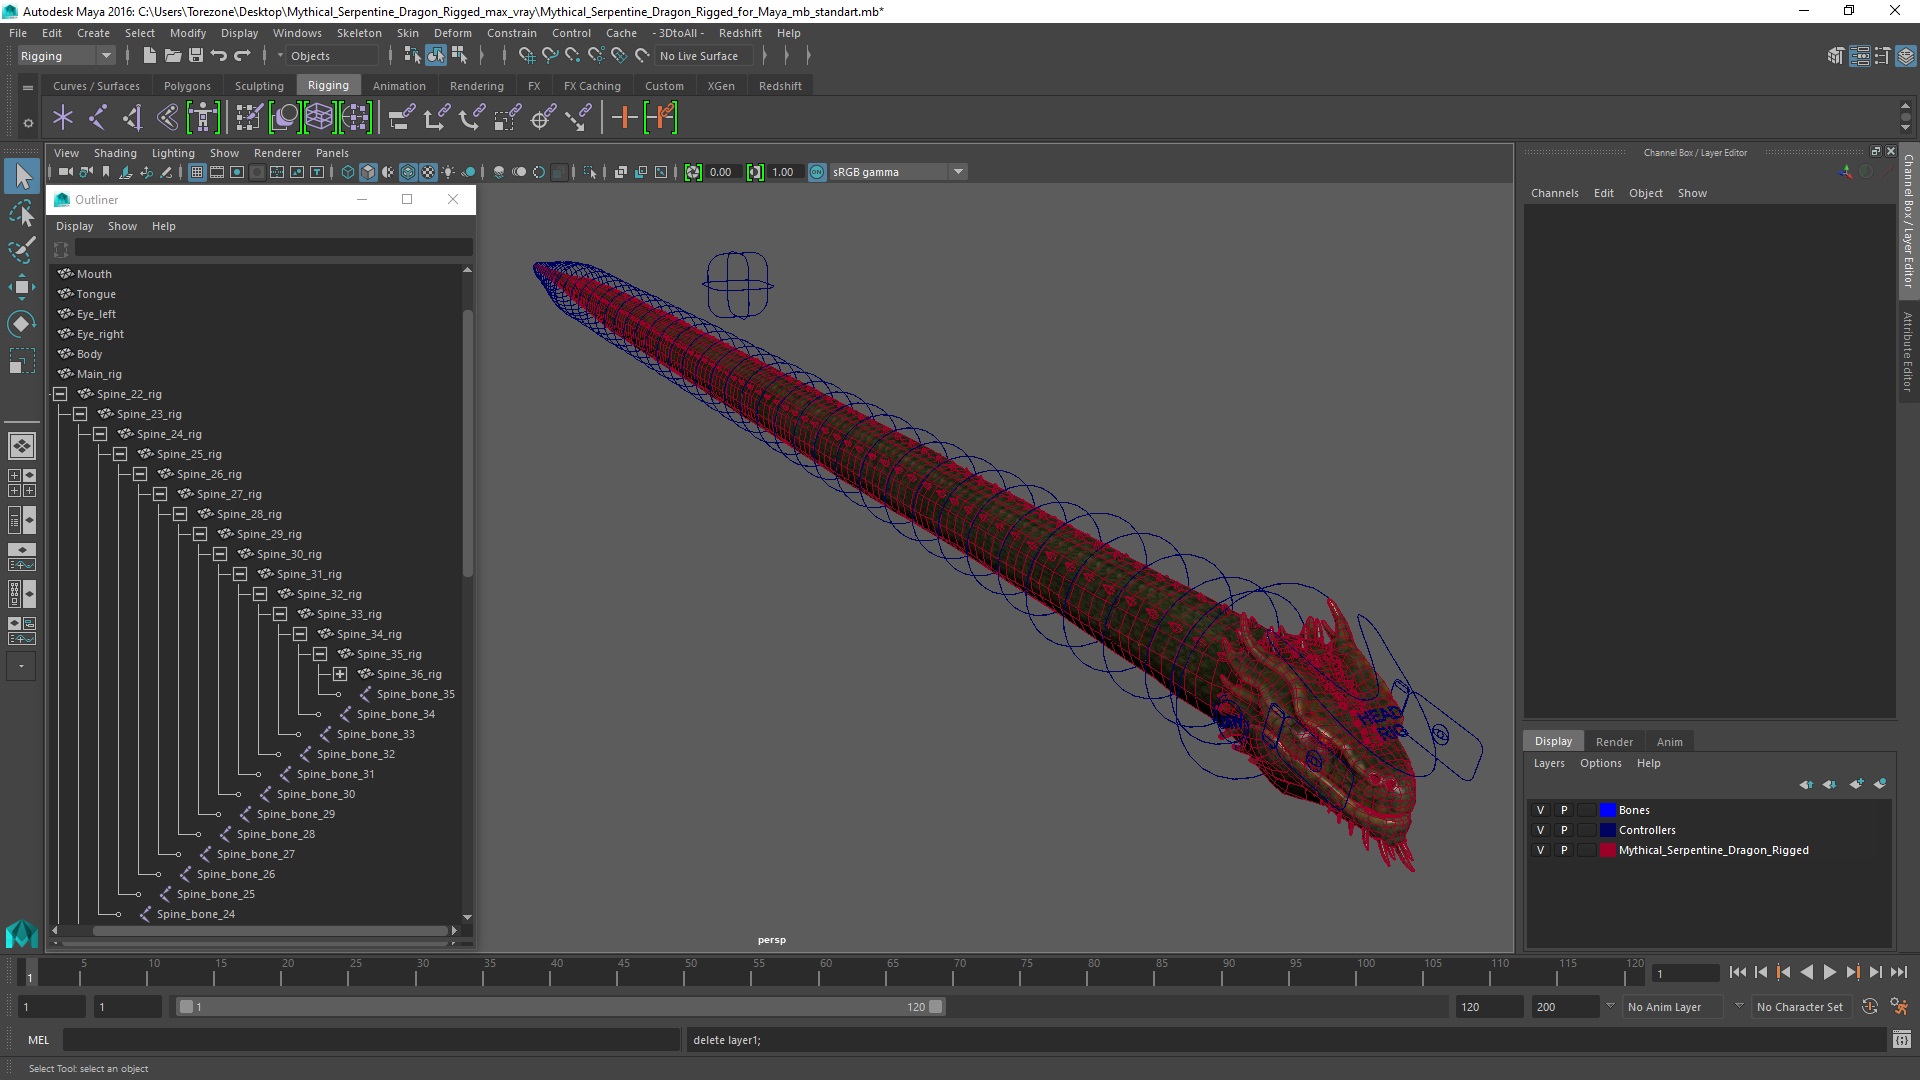Viewport: 1920px width, 1080px height.
Task: Click the Create Joints shelf icon
Action: click(x=97, y=118)
